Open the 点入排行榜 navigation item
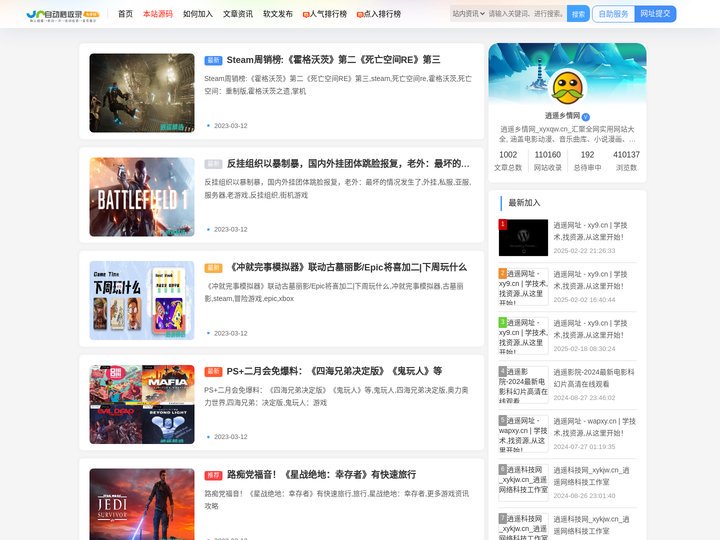 tap(379, 14)
